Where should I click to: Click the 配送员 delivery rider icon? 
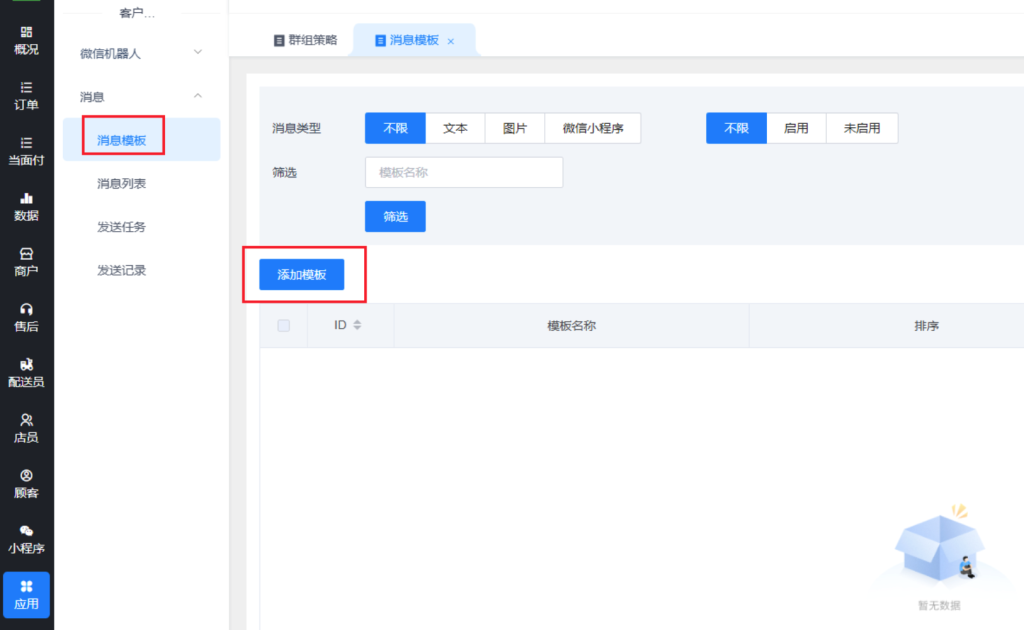[x=26, y=372]
